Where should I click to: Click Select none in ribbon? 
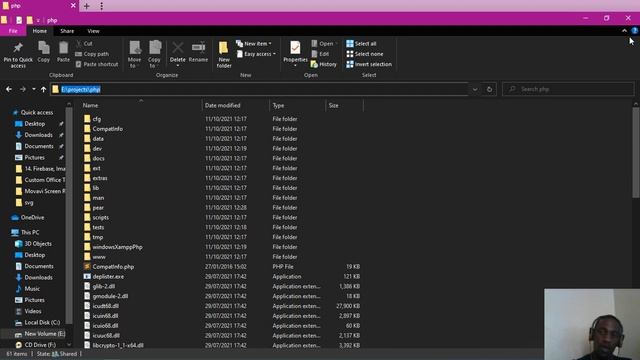pos(364,54)
